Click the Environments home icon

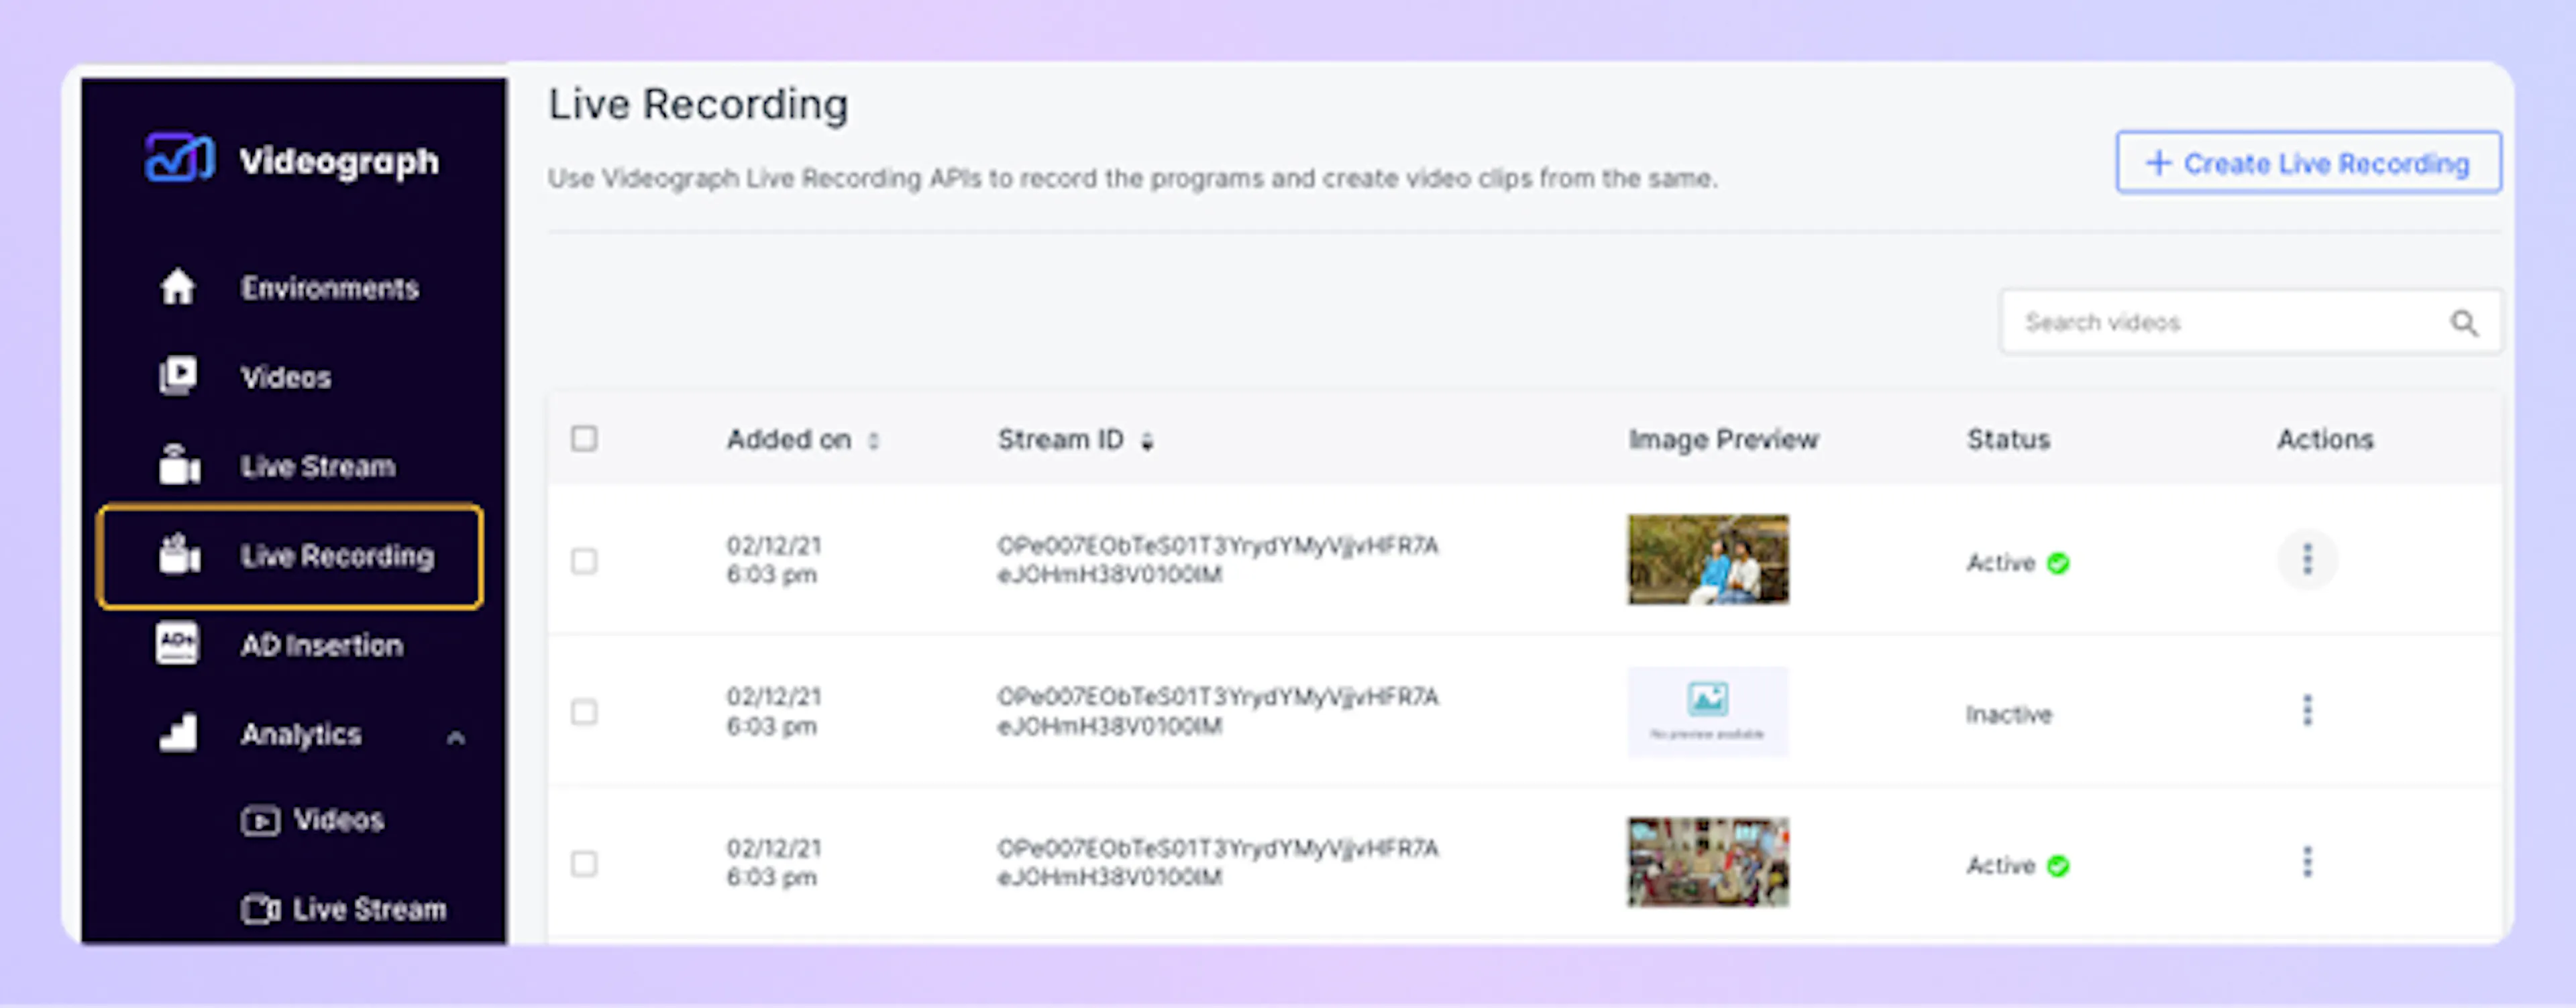point(177,288)
